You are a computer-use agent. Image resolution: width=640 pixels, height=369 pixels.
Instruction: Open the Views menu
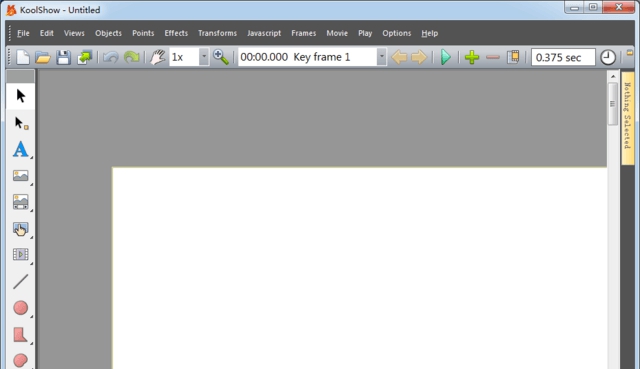74,33
